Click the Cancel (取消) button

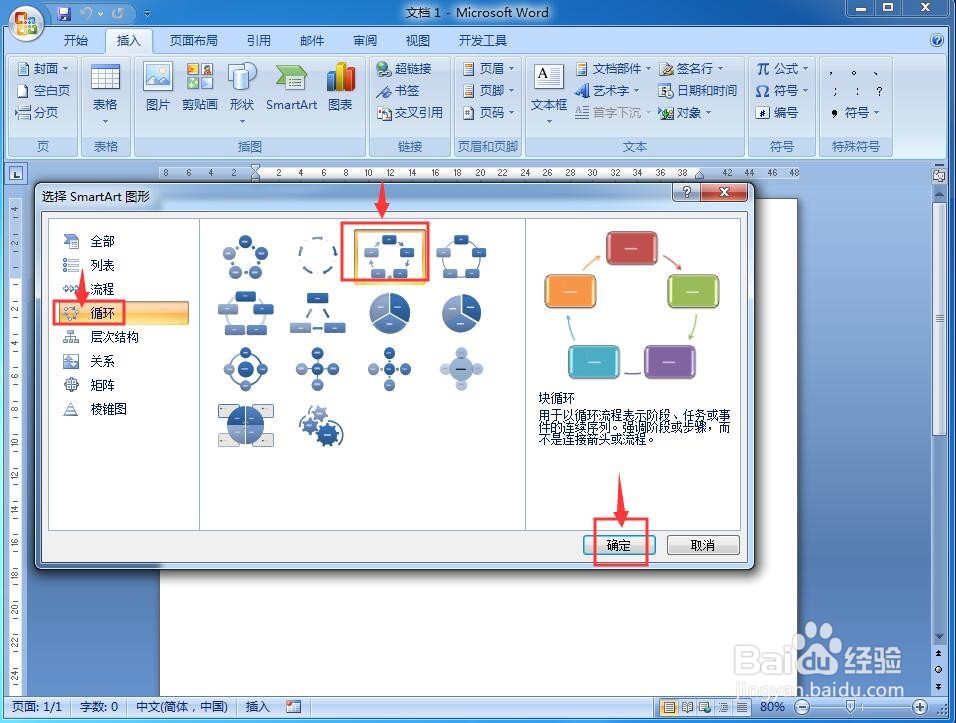coord(703,545)
